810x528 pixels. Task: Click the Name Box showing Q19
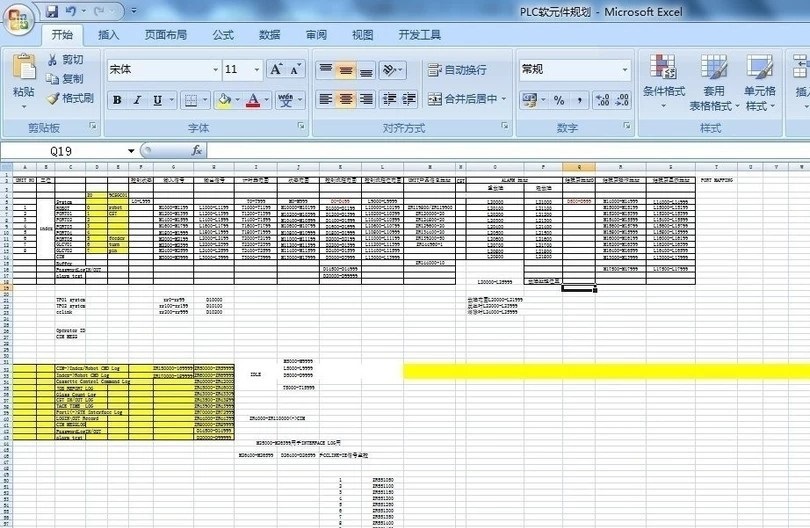click(62, 151)
